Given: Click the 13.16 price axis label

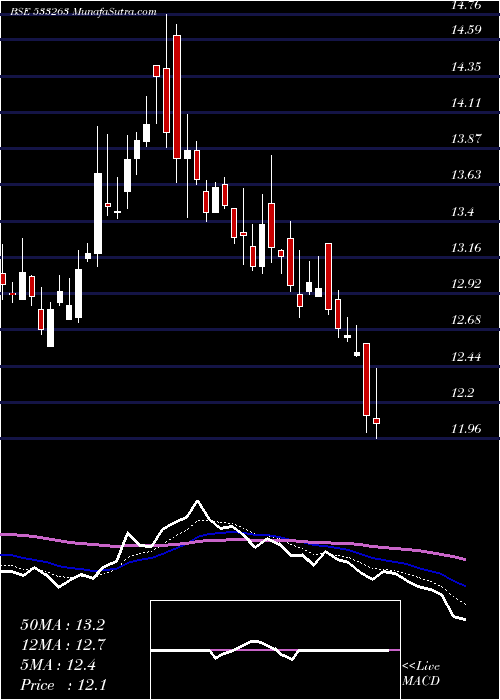Looking at the screenshot, I should point(466,247).
